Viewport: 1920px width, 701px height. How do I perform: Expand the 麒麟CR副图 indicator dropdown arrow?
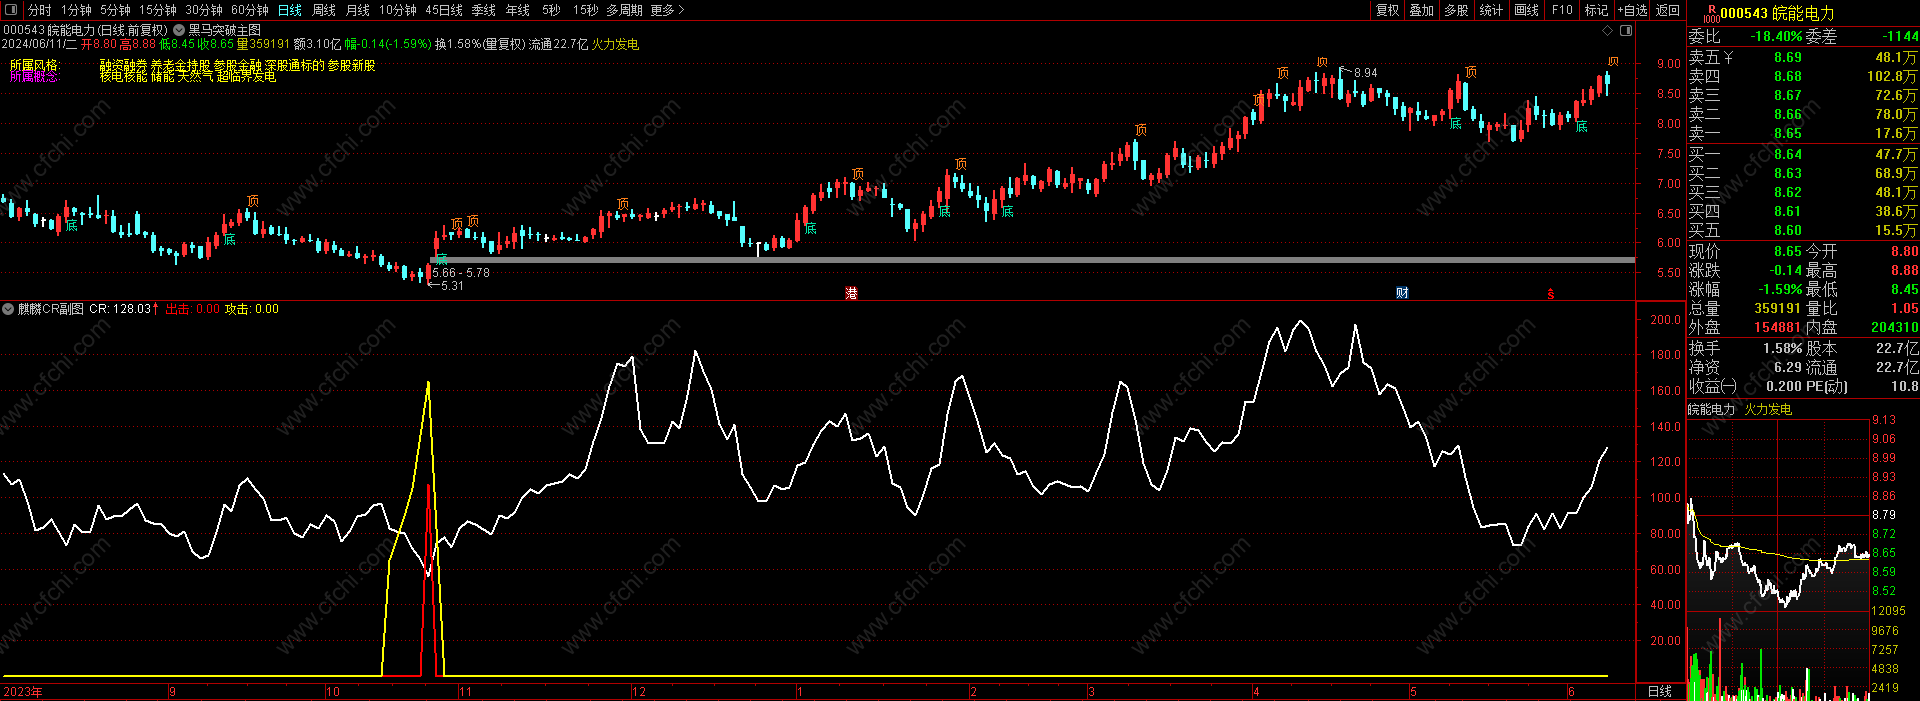click(8, 309)
